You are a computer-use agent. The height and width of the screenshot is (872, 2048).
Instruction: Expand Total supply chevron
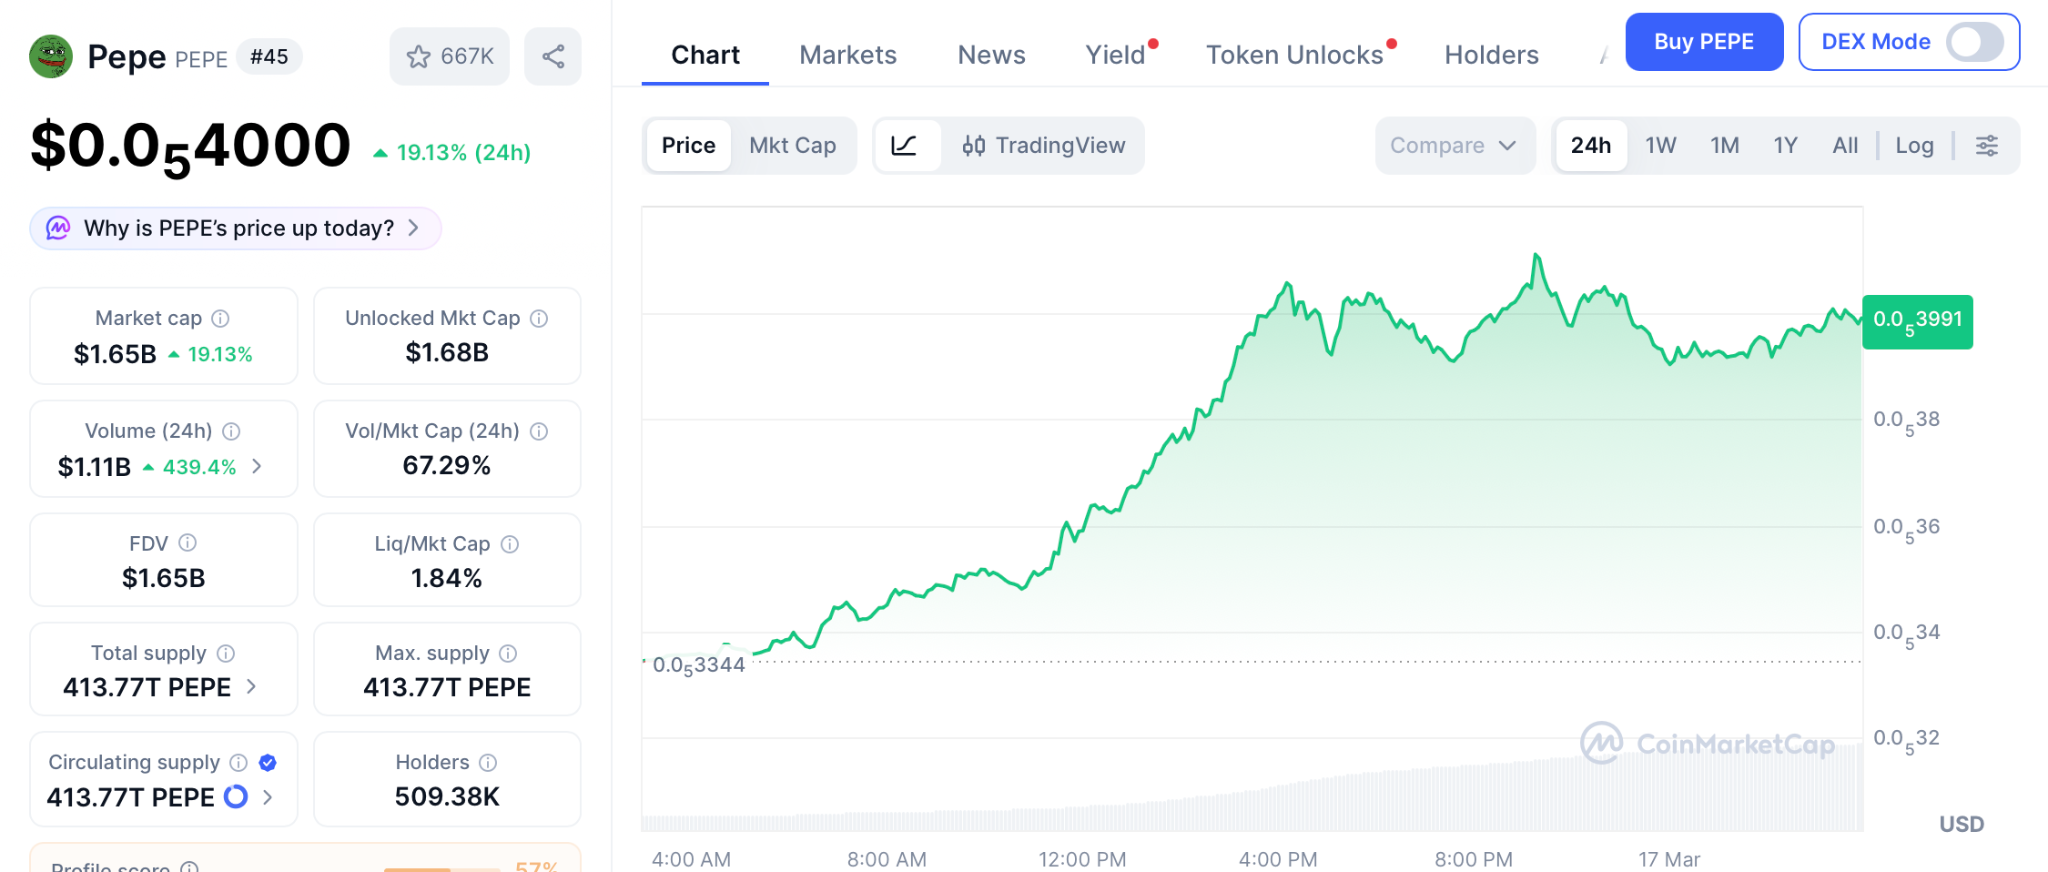click(x=251, y=687)
